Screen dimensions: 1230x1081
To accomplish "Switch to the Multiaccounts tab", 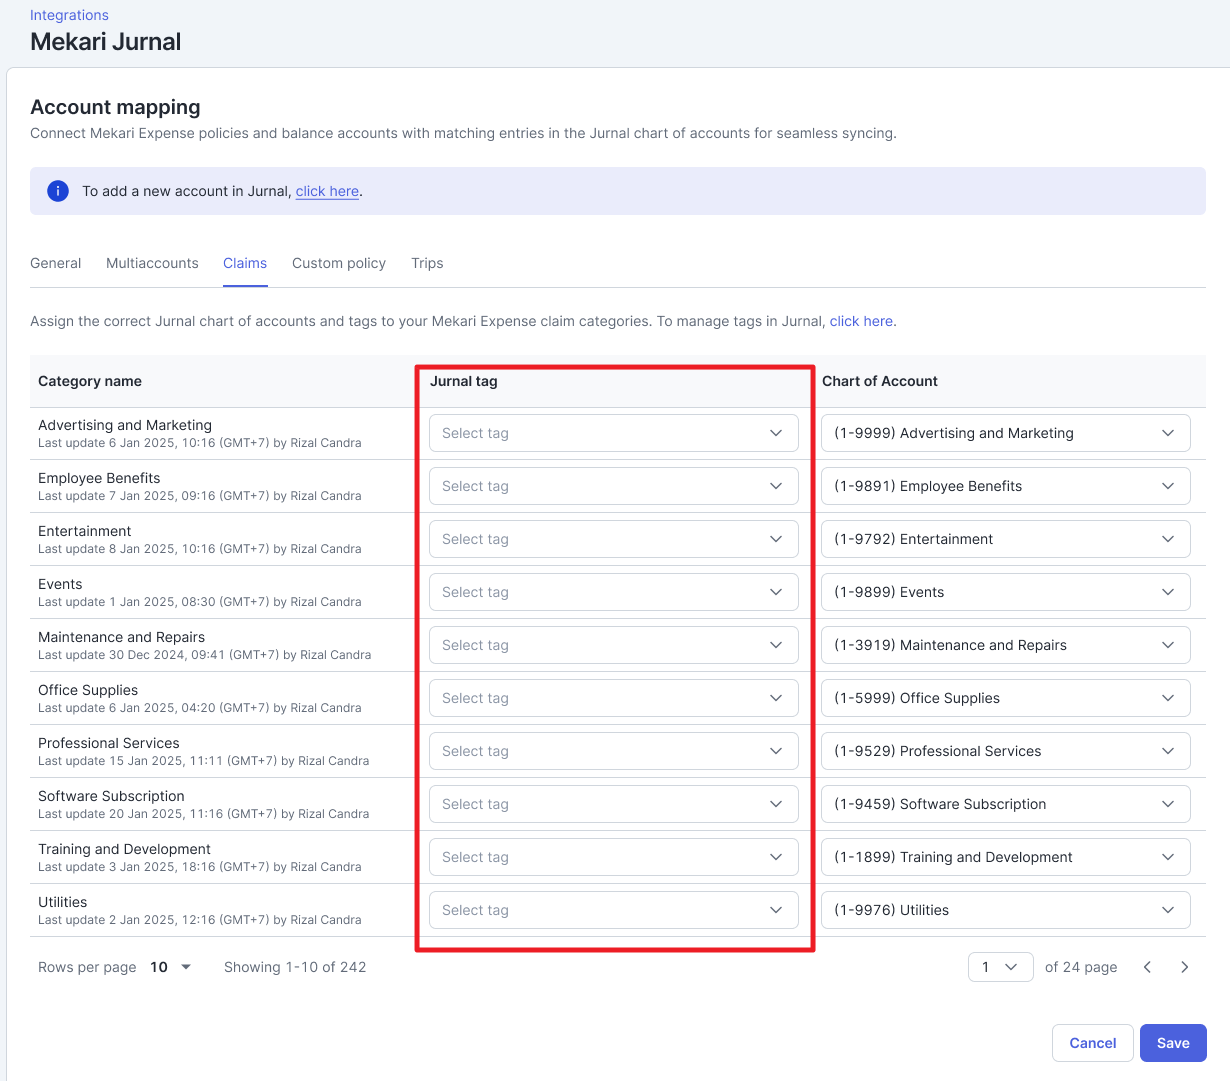I will [152, 263].
